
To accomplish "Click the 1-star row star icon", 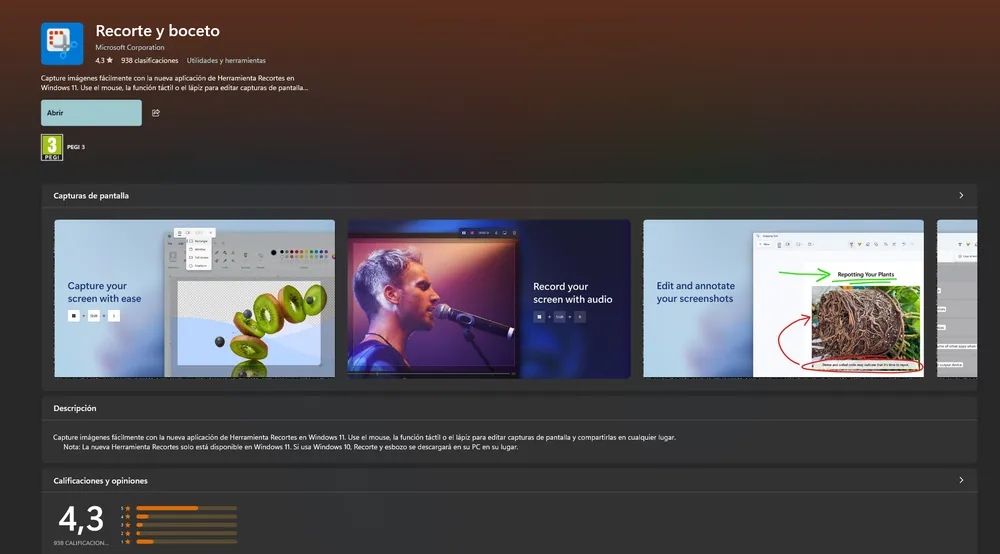I will tap(127, 541).
